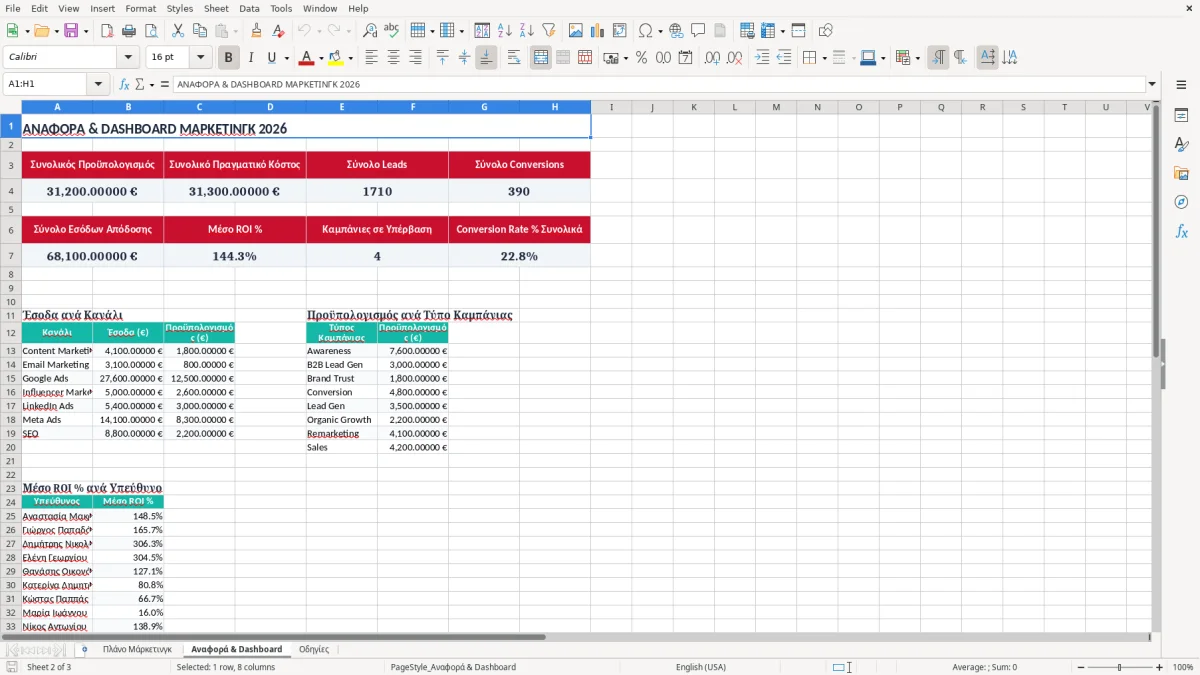Toggle Align Left
Image resolution: width=1200 pixels, height=675 pixels.
click(x=371, y=58)
